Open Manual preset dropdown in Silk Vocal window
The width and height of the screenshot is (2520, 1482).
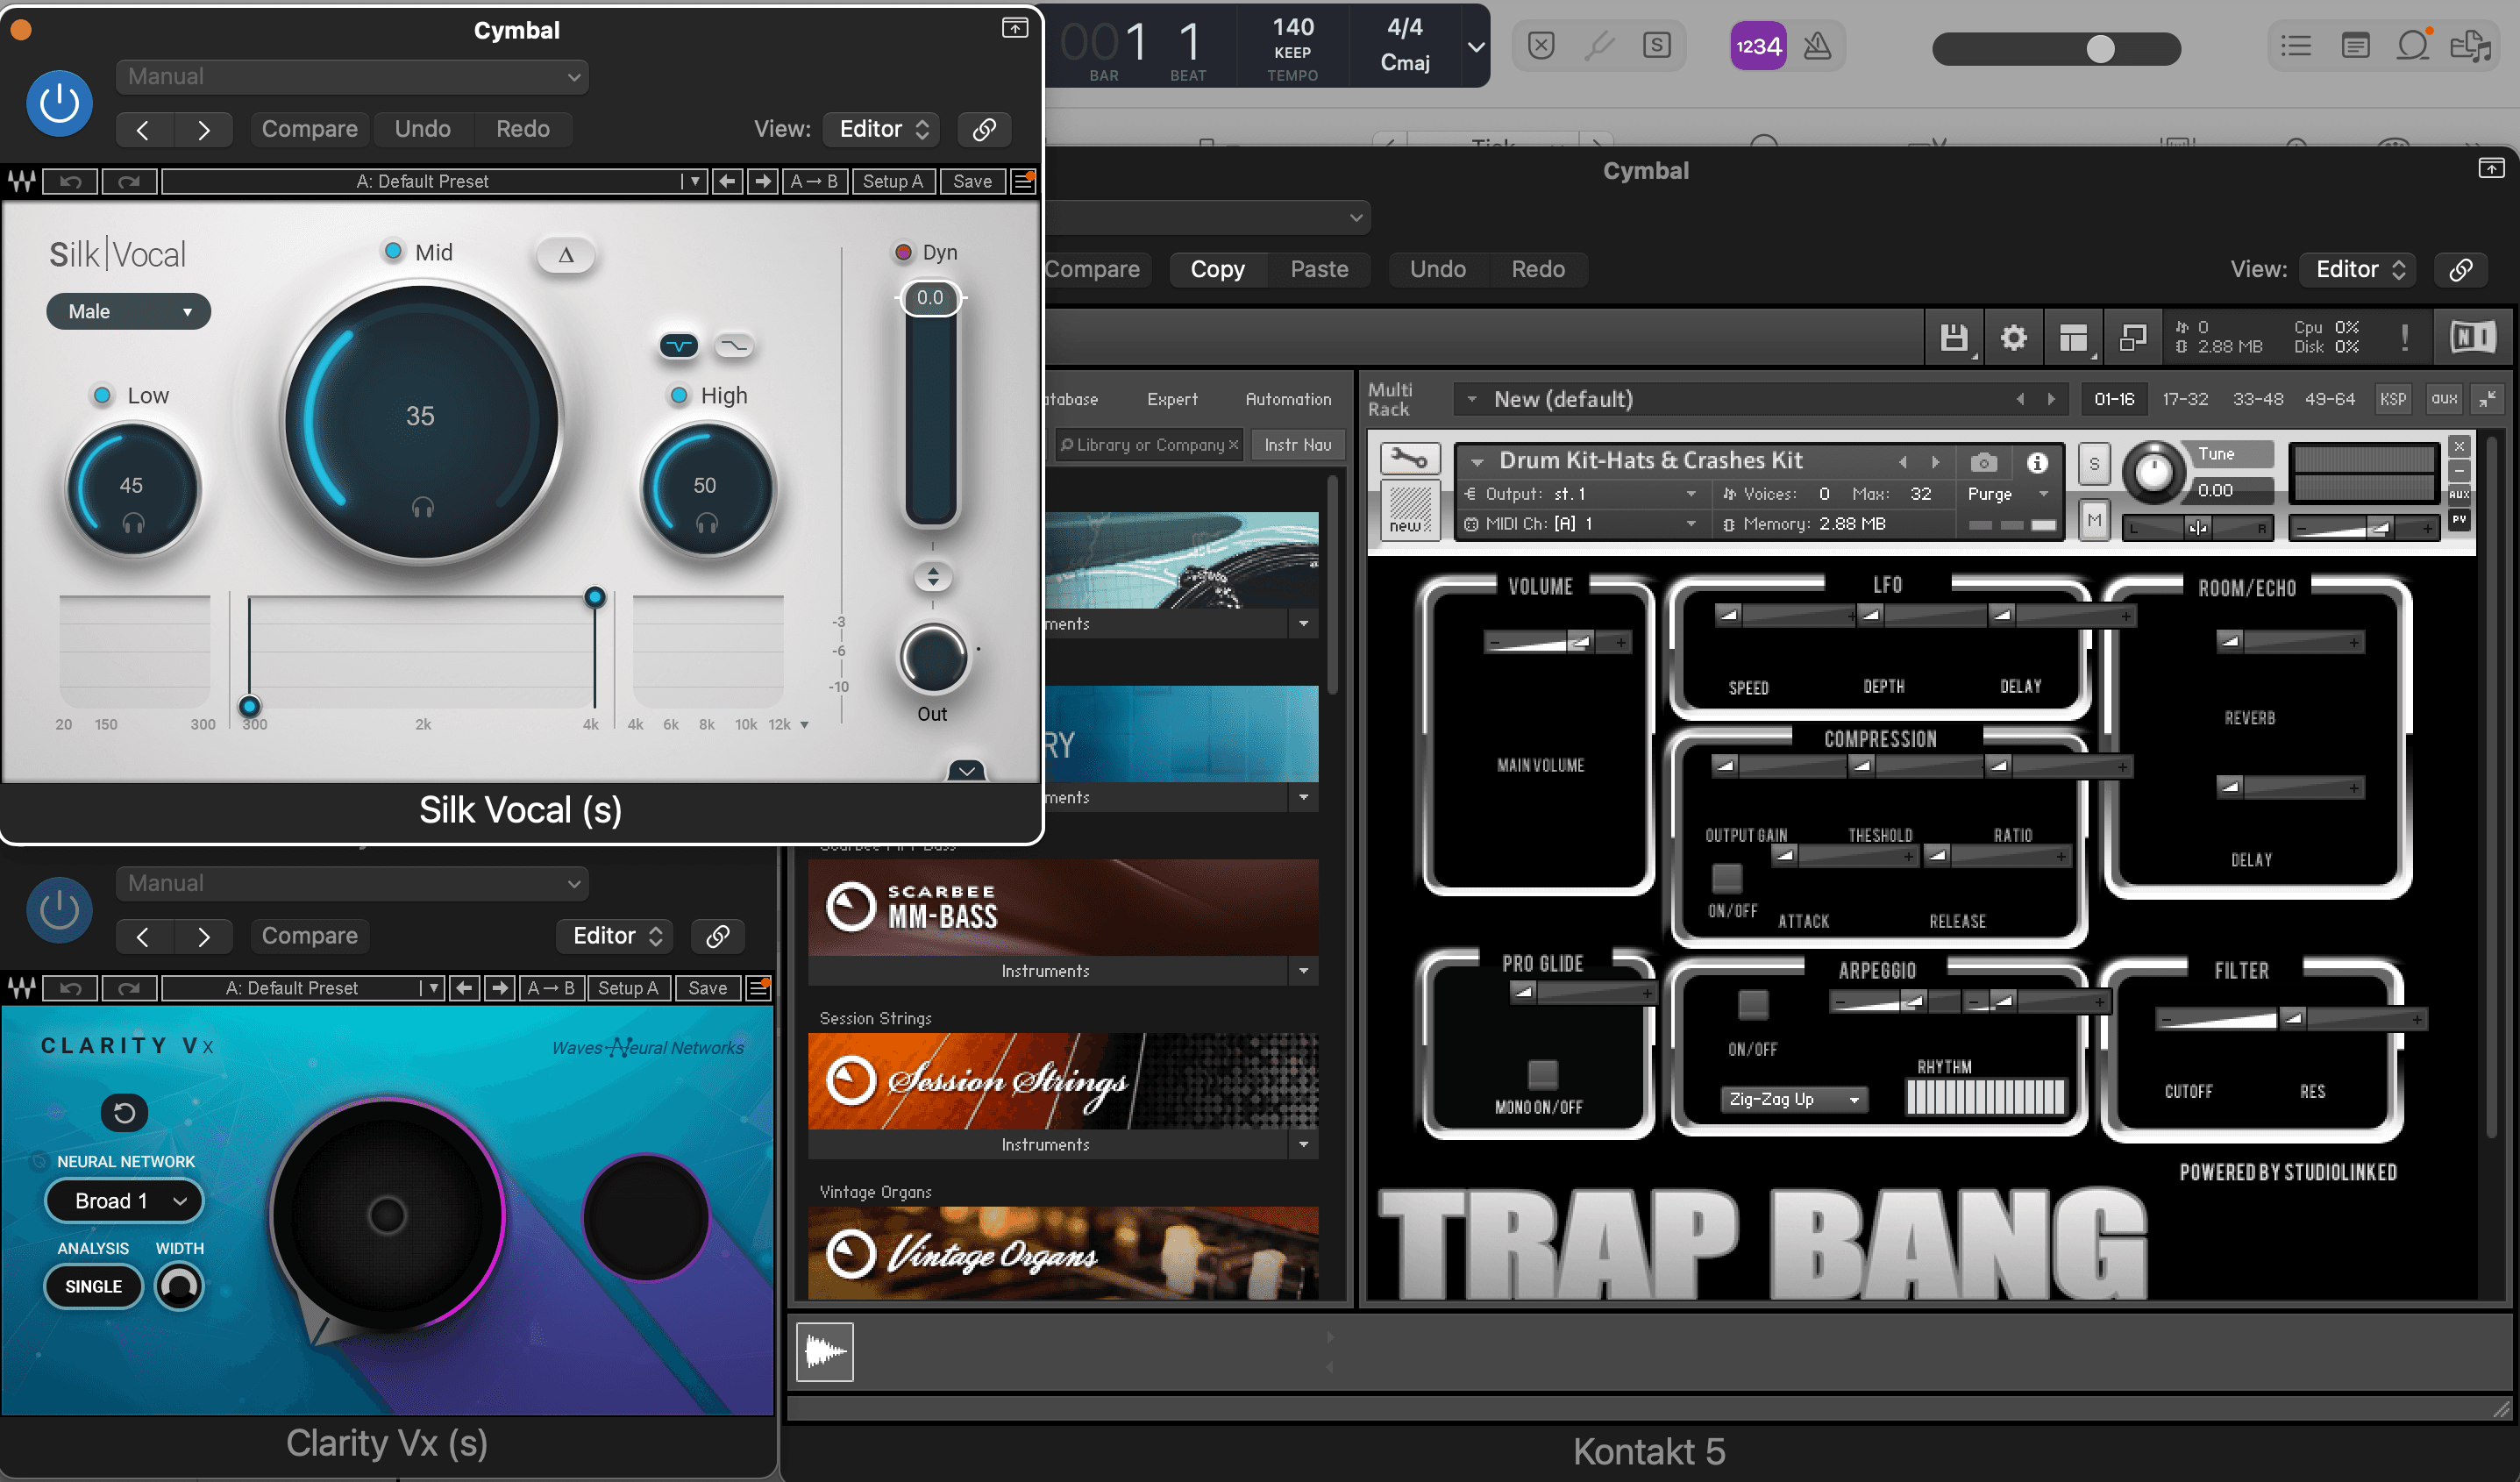tap(352, 77)
